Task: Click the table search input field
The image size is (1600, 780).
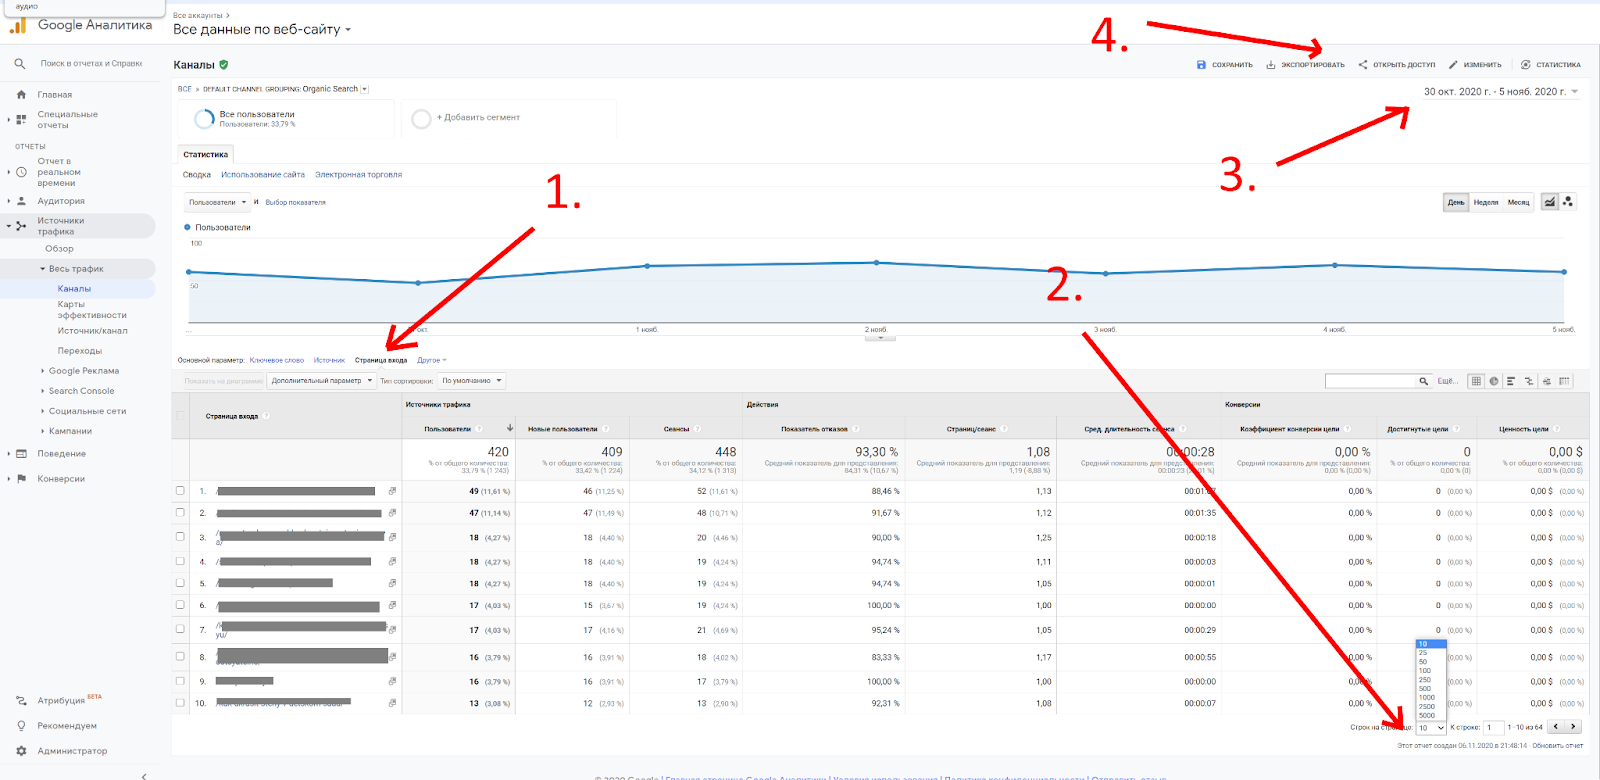Action: pos(1370,381)
